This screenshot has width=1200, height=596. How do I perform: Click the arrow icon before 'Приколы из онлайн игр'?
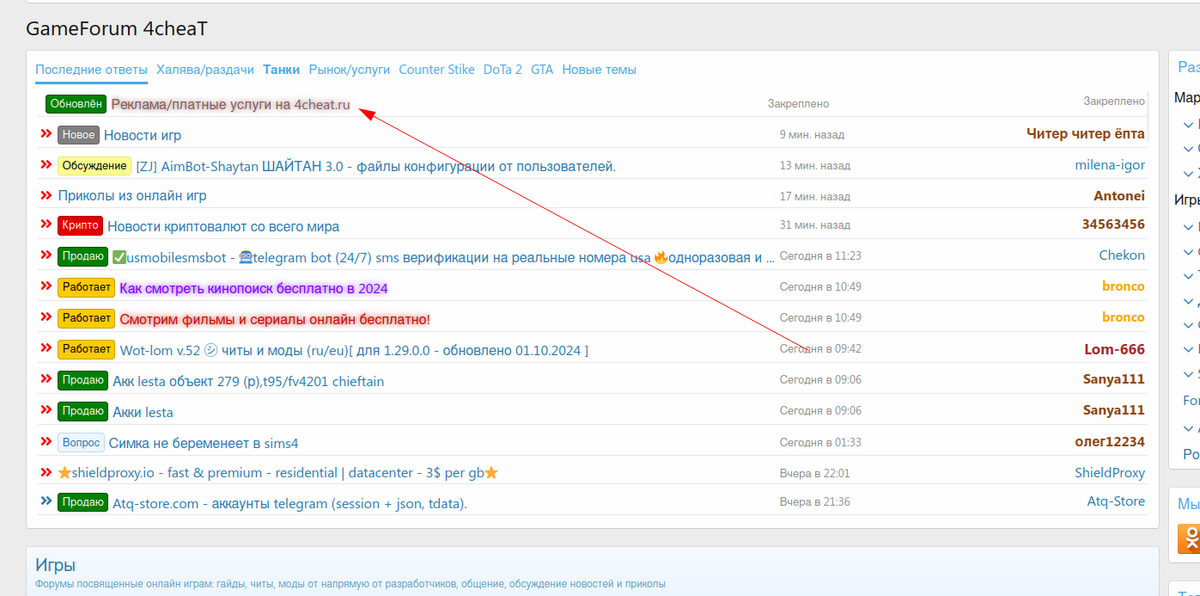tap(45, 195)
